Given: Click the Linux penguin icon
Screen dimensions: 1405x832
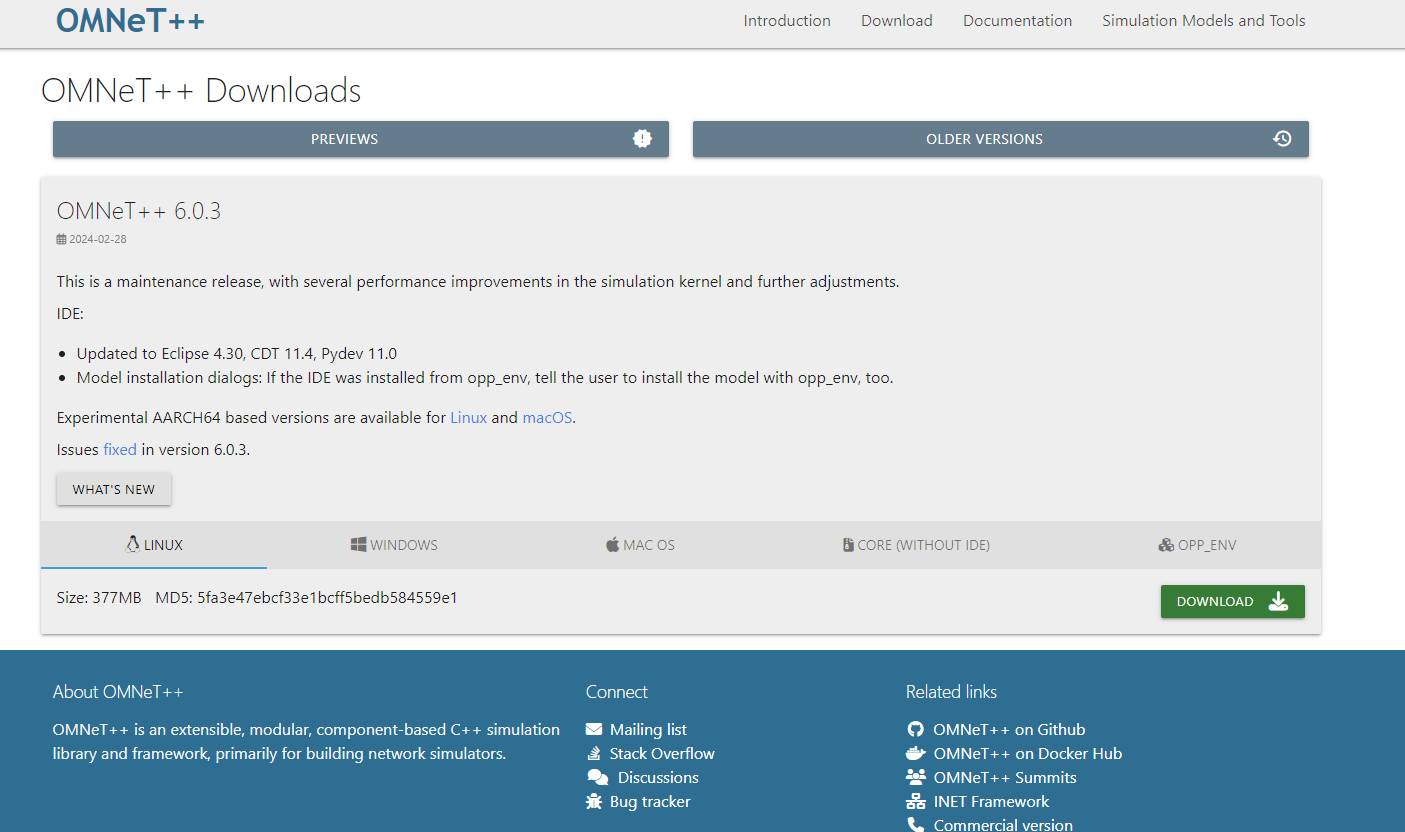Looking at the screenshot, I should tap(132, 545).
